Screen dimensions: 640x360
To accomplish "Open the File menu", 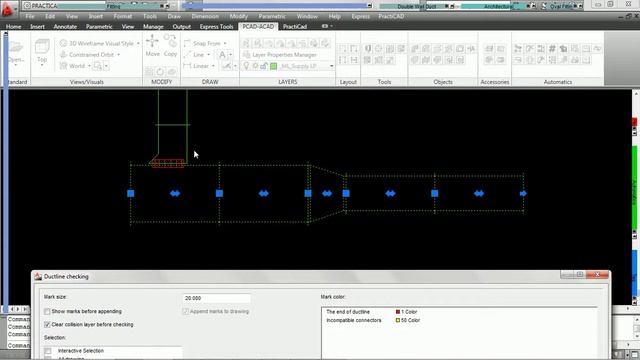I will [x=30, y=16].
